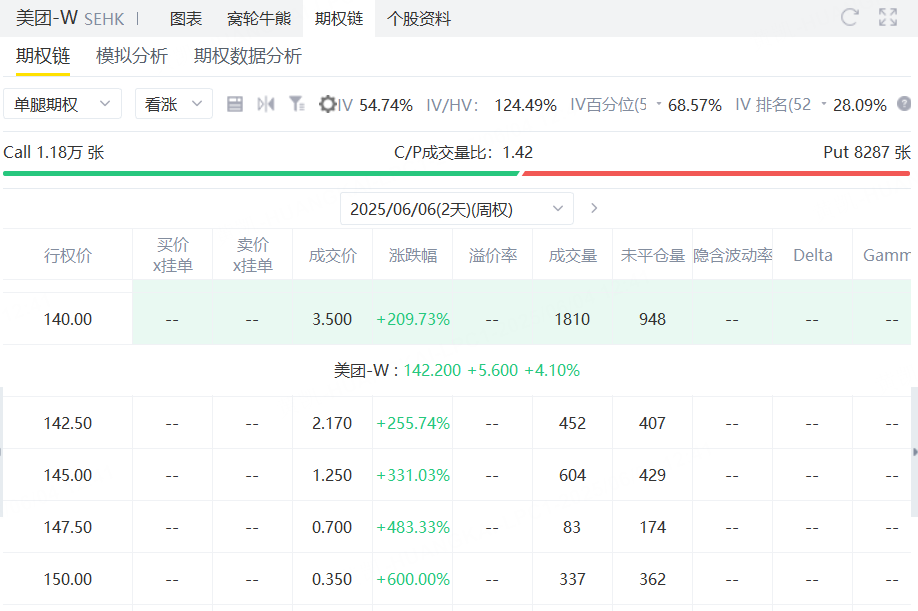Click the 美团-W 142.200 underlying price line
The height and width of the screenshot is (611, 918).
pyautogui.click(x=457, y=370)
